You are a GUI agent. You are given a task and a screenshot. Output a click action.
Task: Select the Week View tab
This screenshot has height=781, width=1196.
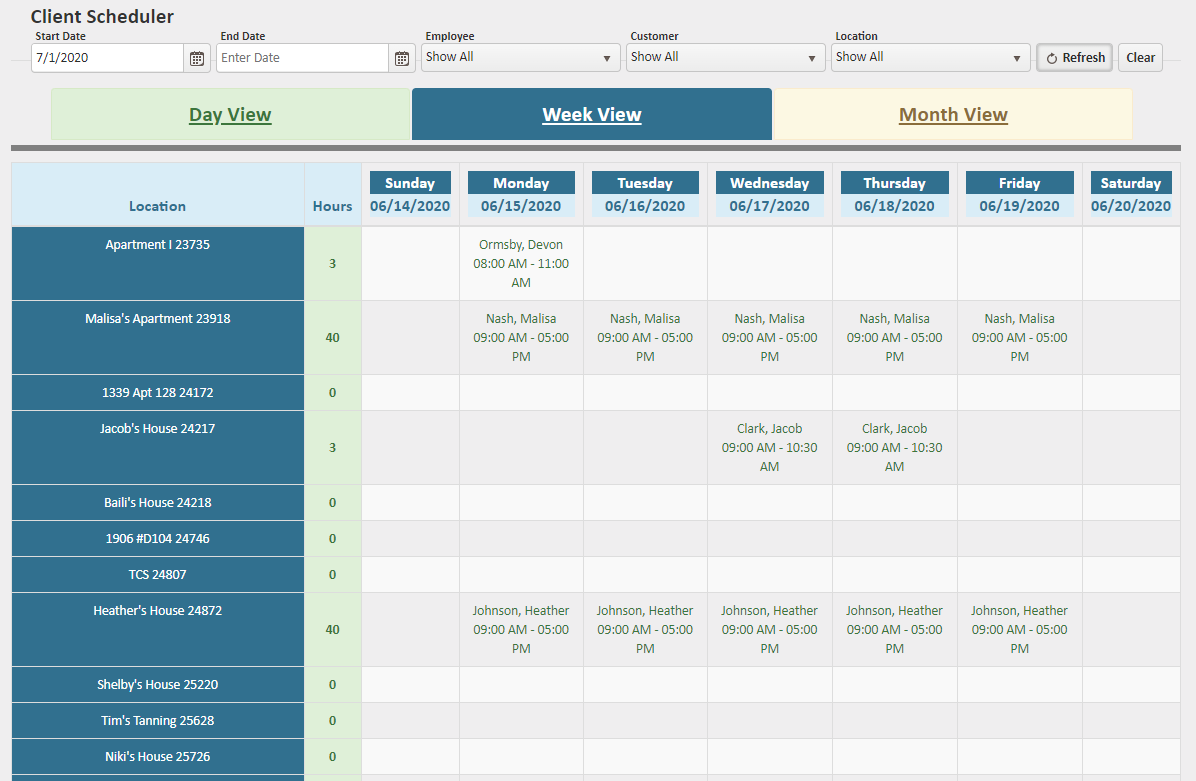(591, 114)
